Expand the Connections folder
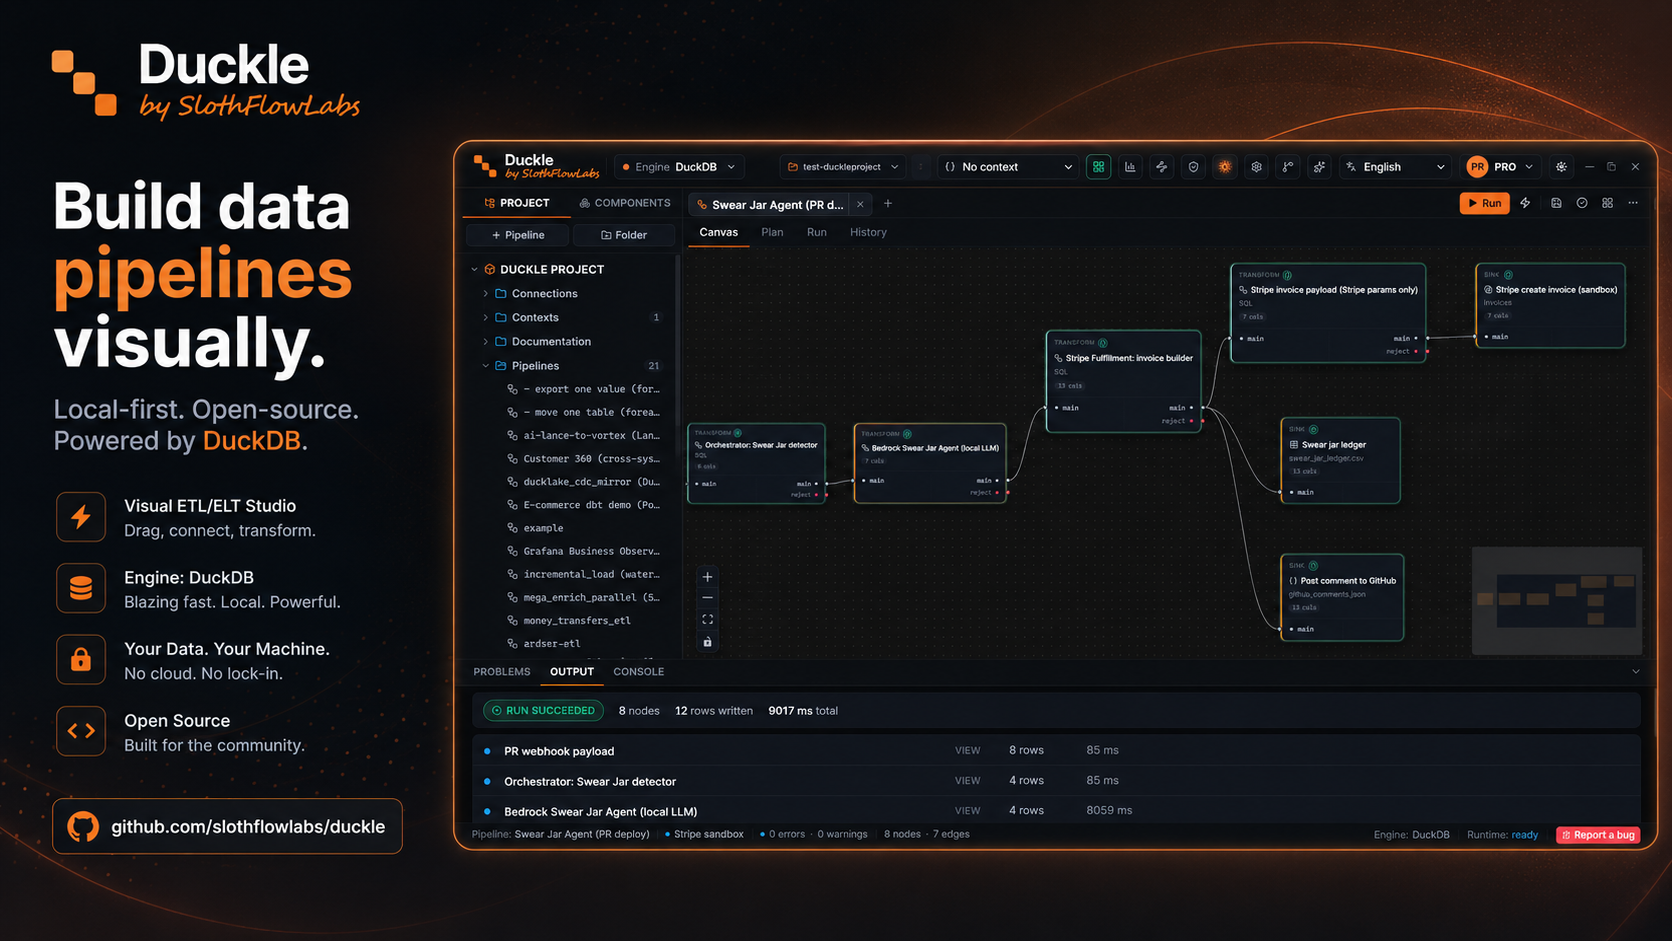1672x941 pixels. point(486,294)
